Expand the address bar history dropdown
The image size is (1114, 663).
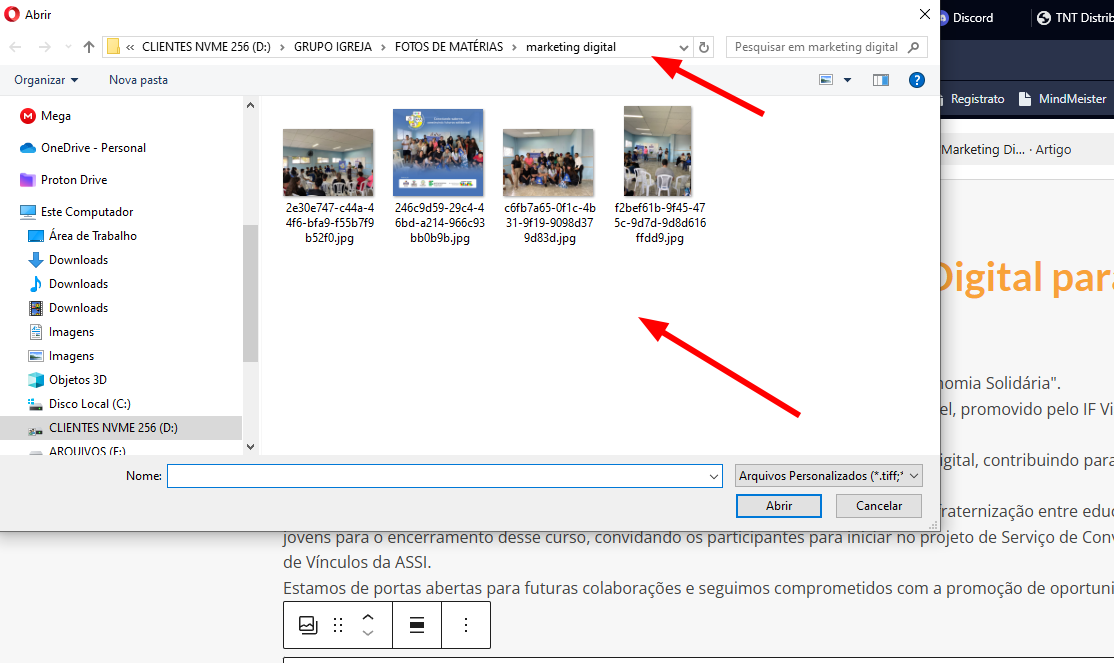684,47
